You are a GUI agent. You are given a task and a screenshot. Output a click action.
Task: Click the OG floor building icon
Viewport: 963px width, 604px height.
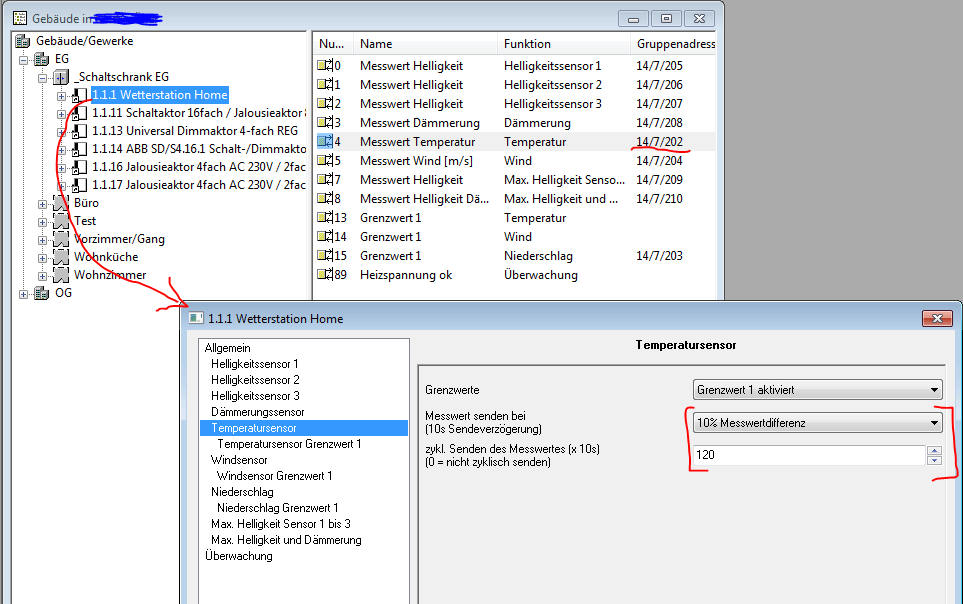[41, 293]
